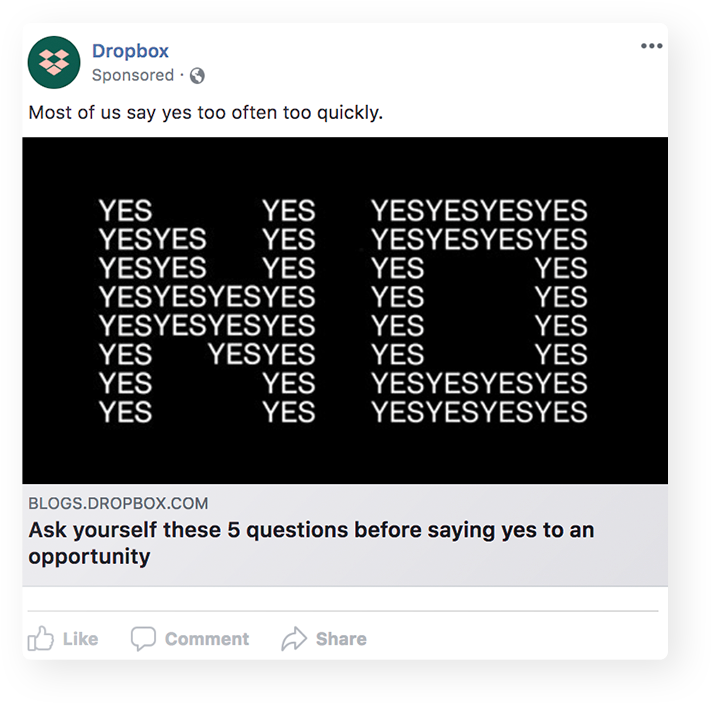Click the globe public audience icon
Image resolution: width=711 pixels, height=703 pixels.
(197, 76)
